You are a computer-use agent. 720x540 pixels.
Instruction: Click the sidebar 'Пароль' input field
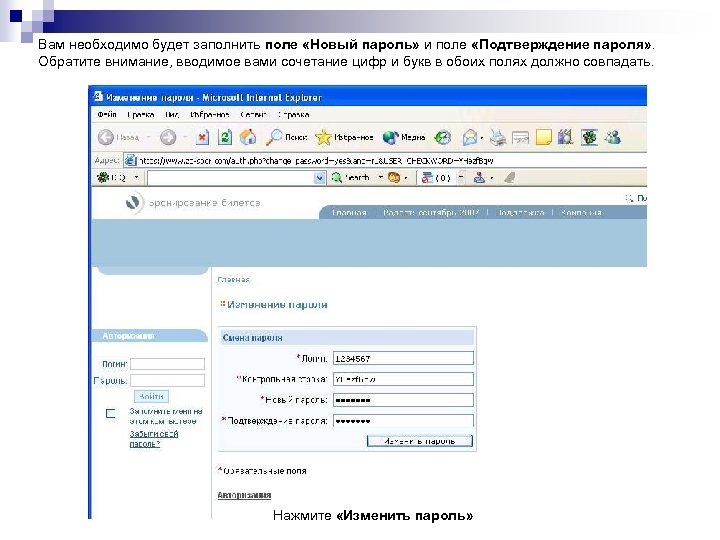click(168, 381)
